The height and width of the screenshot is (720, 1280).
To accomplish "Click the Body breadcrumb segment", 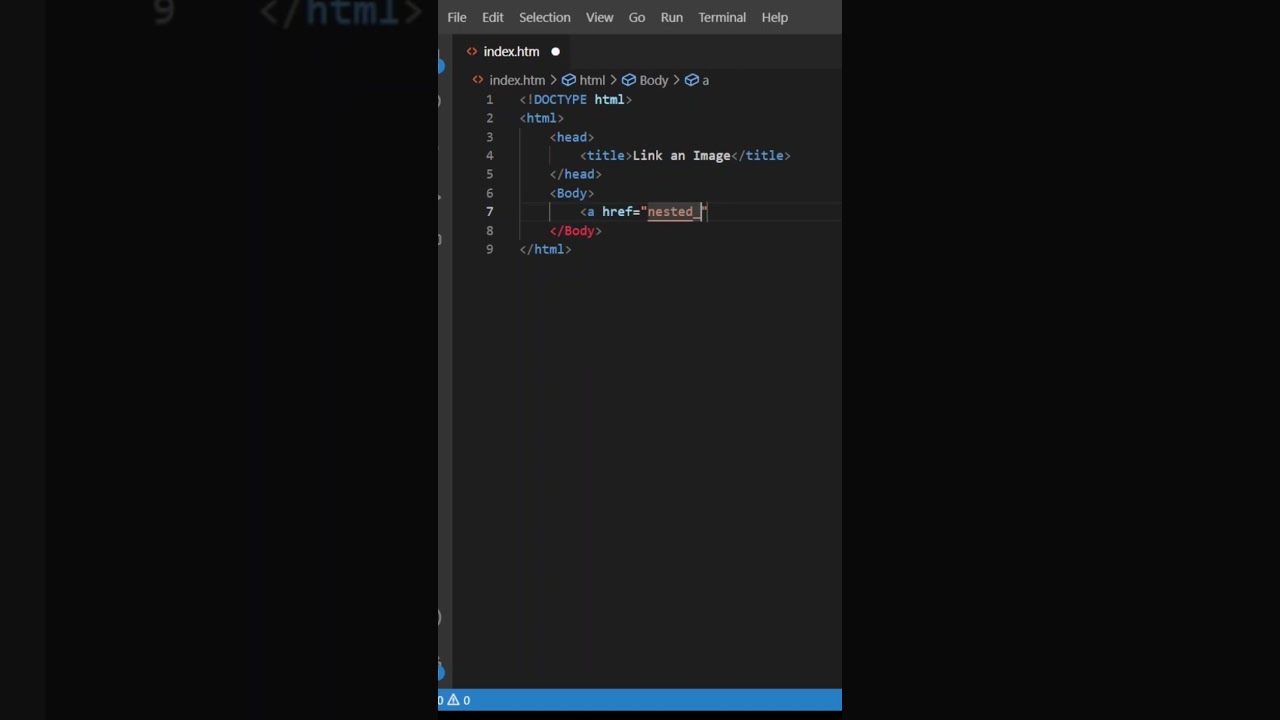I will 654,80.
